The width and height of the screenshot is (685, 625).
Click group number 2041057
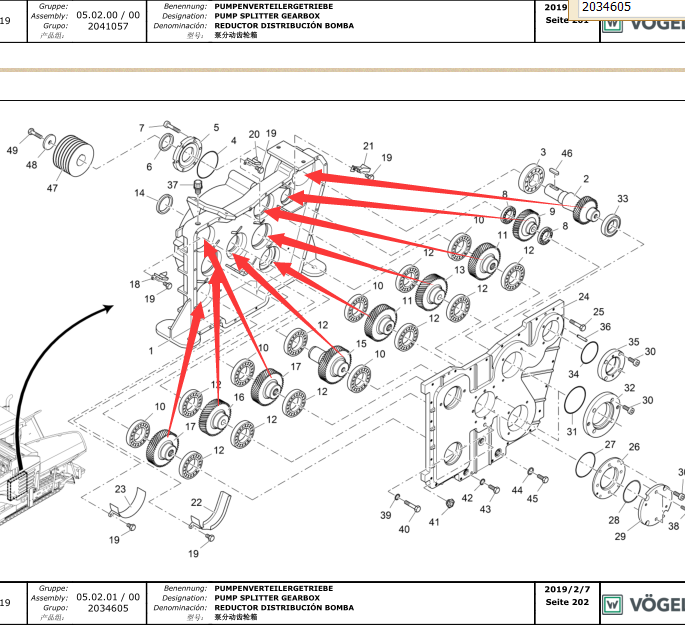[x=108, y=27]
